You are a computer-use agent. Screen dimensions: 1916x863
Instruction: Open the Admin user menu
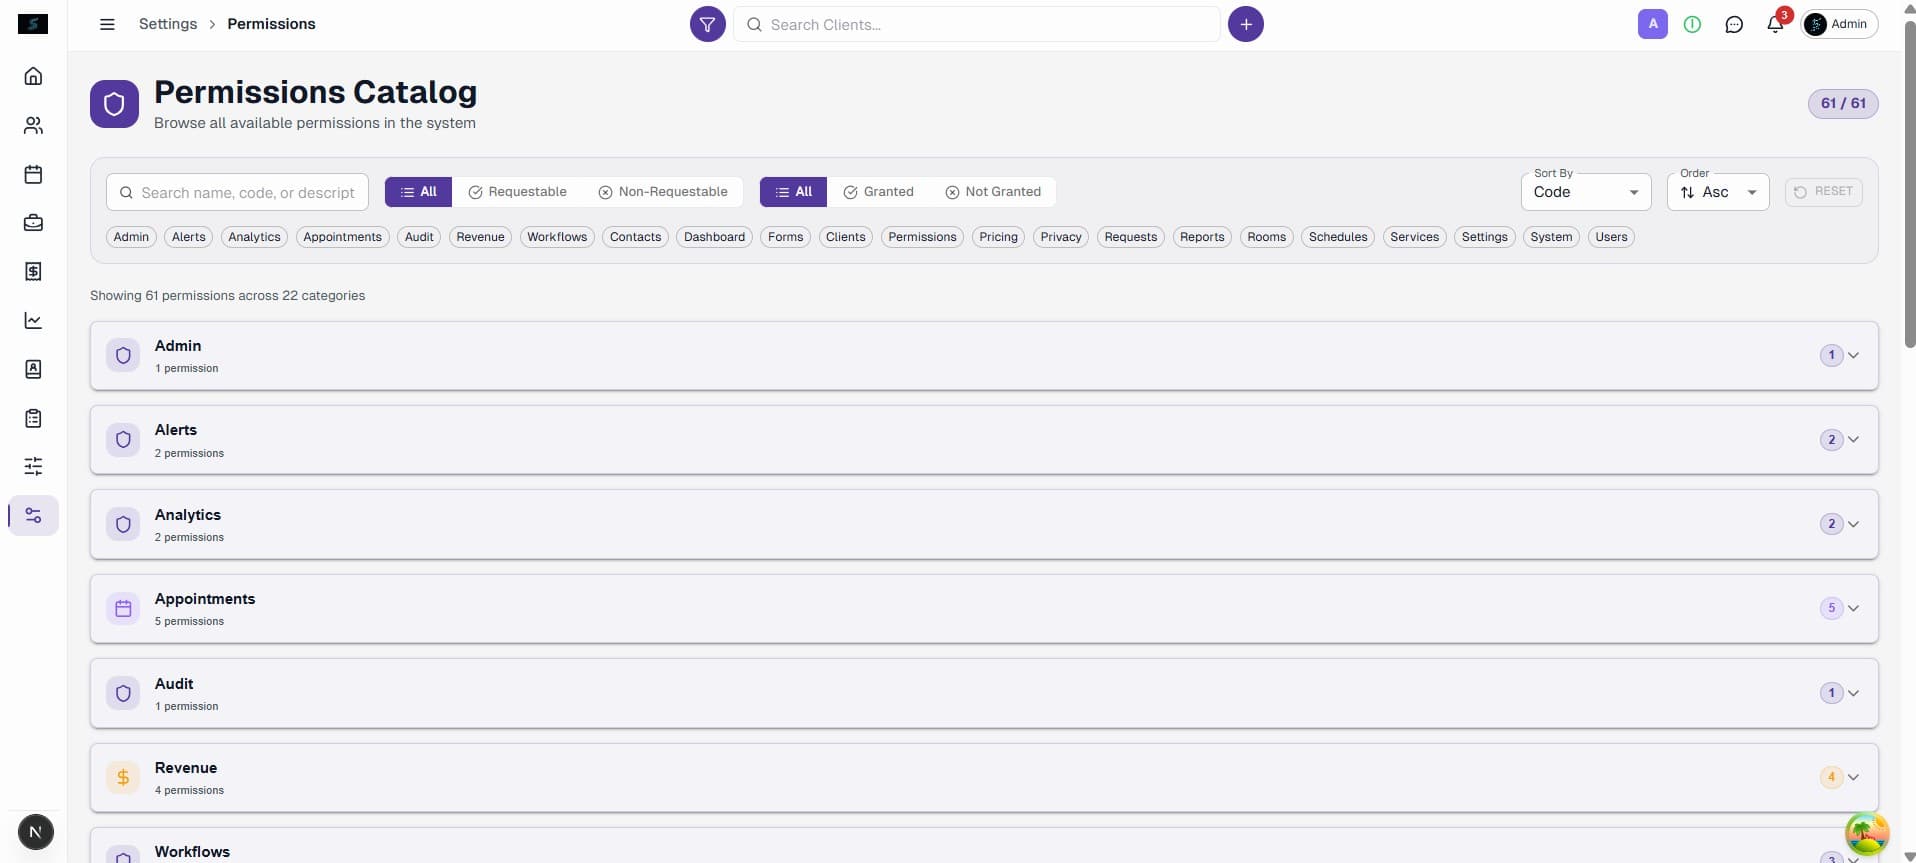point(1839,24)
